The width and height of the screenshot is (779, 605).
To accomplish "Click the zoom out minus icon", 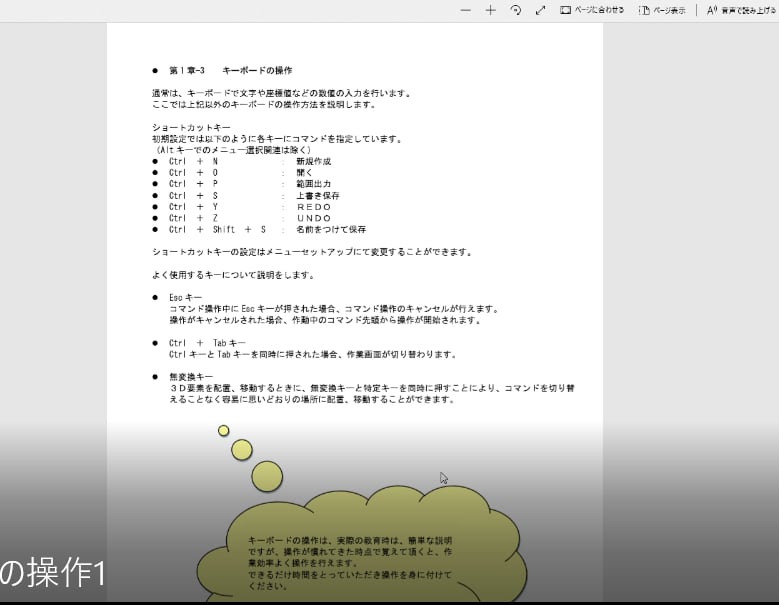I will tap(465, 10).
